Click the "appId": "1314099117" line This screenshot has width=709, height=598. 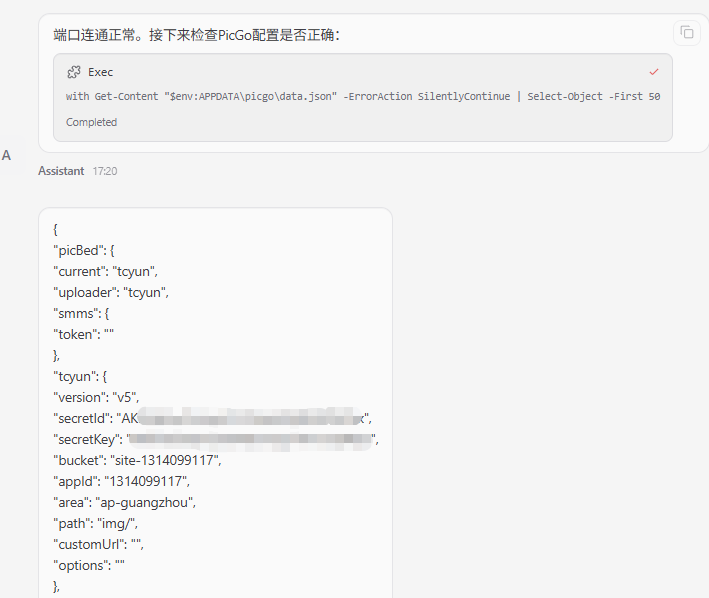(122, 481)
